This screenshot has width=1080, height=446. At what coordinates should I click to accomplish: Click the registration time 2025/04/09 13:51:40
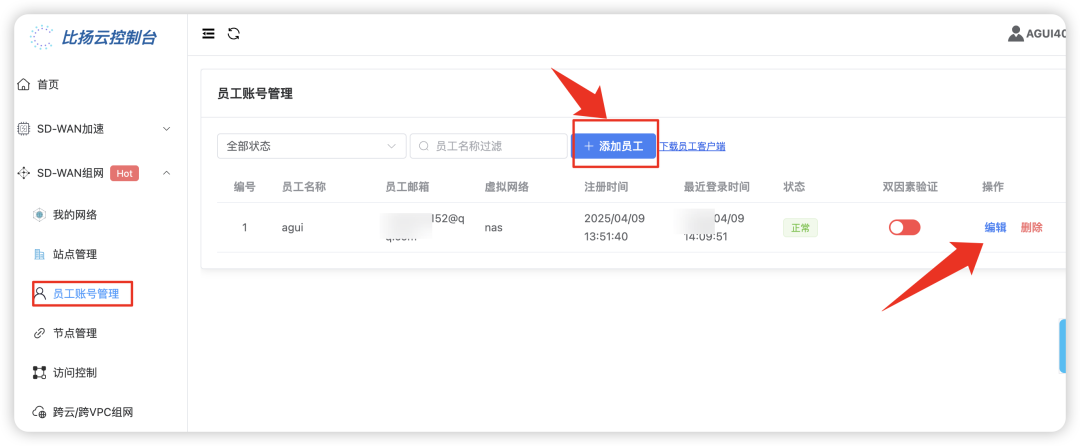pos(614,227)
